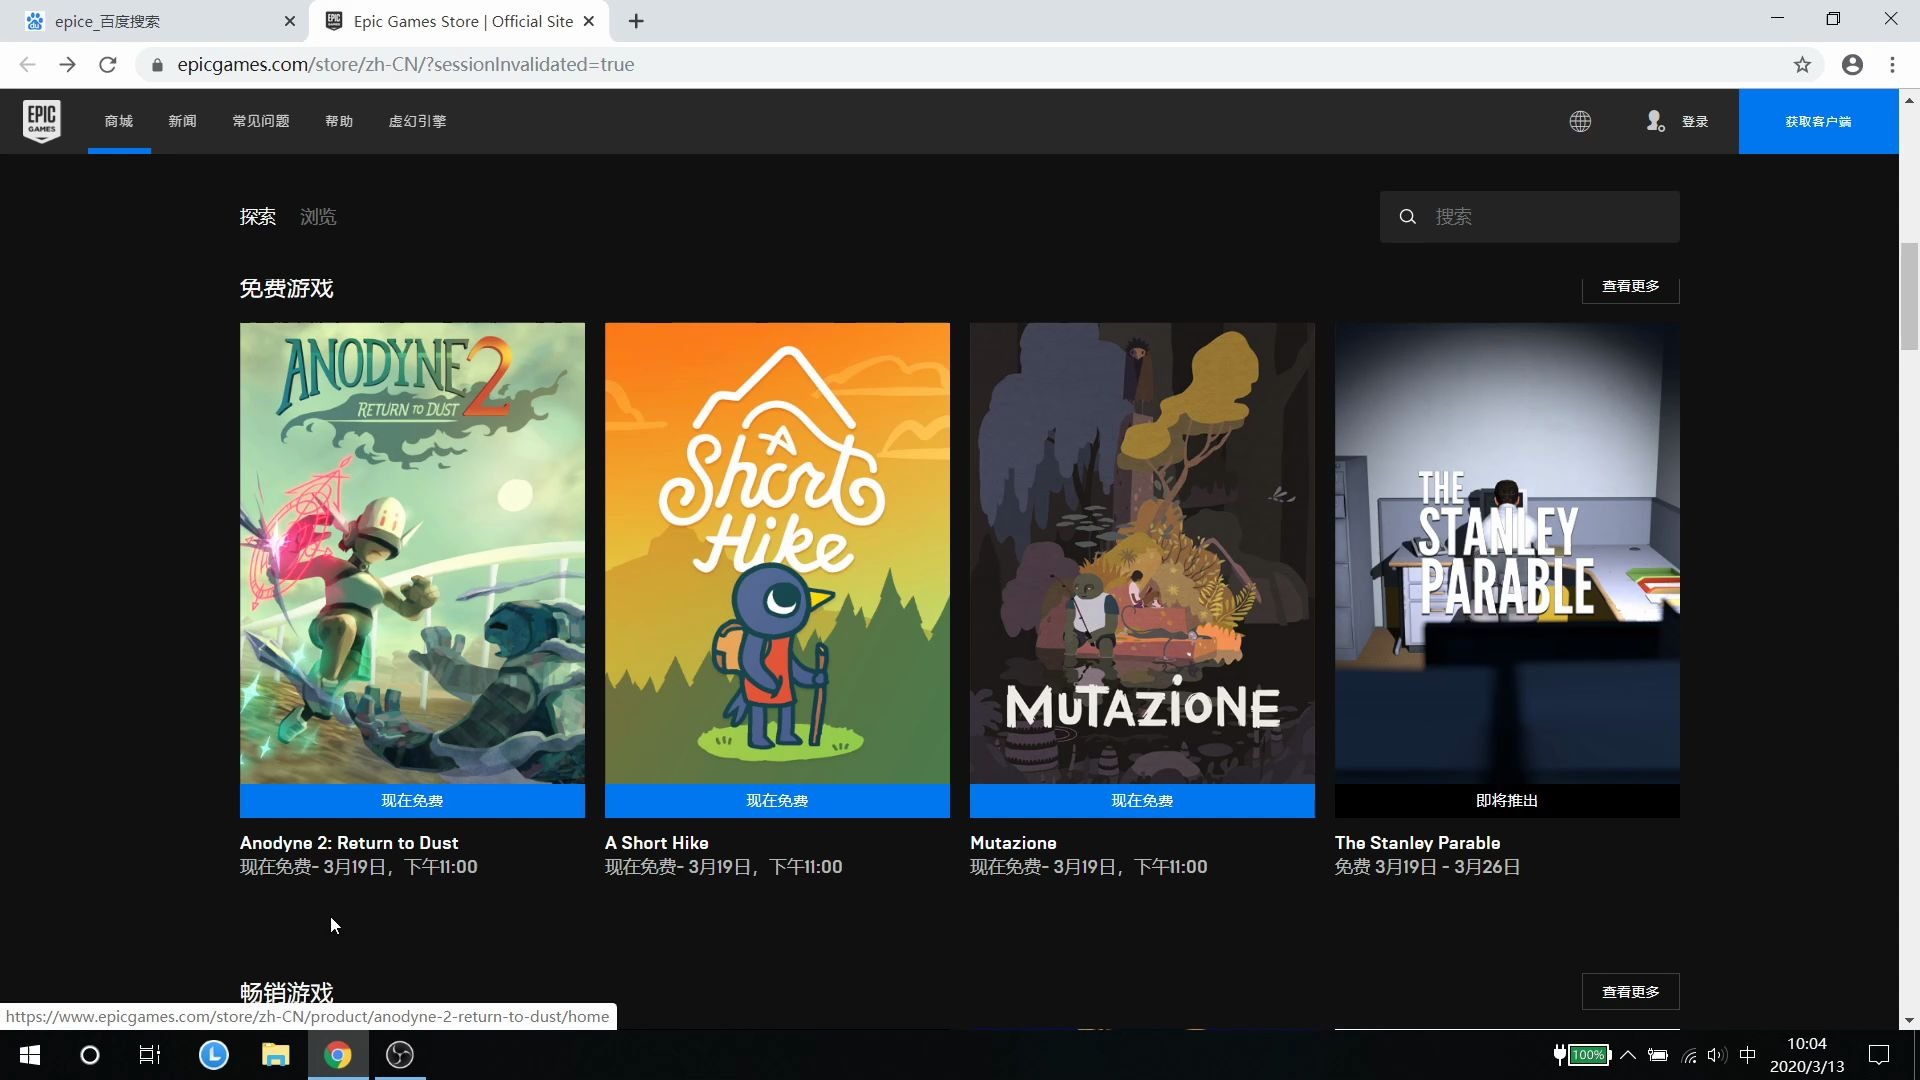This screenshot has height=1080, width=1920.
Task: Click the page vertical scrollbar thumb
Action: 1909,296
